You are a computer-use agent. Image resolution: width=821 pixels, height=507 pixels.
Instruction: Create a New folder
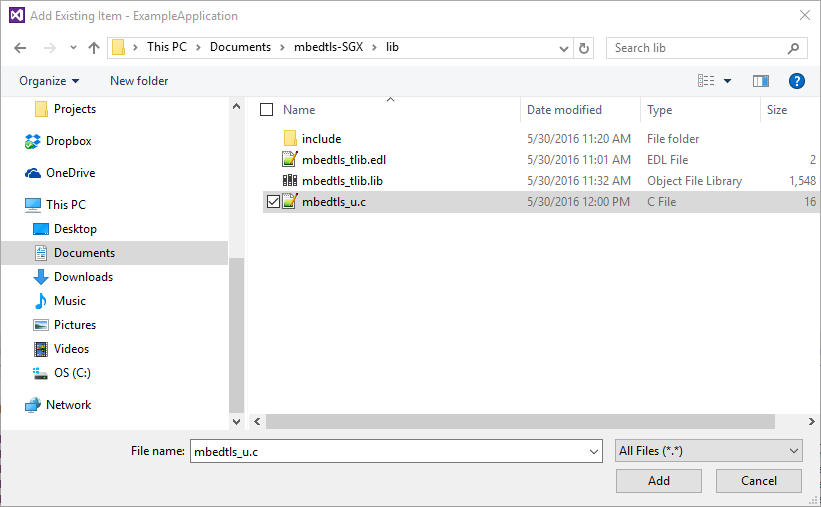[x=139, y=81]
